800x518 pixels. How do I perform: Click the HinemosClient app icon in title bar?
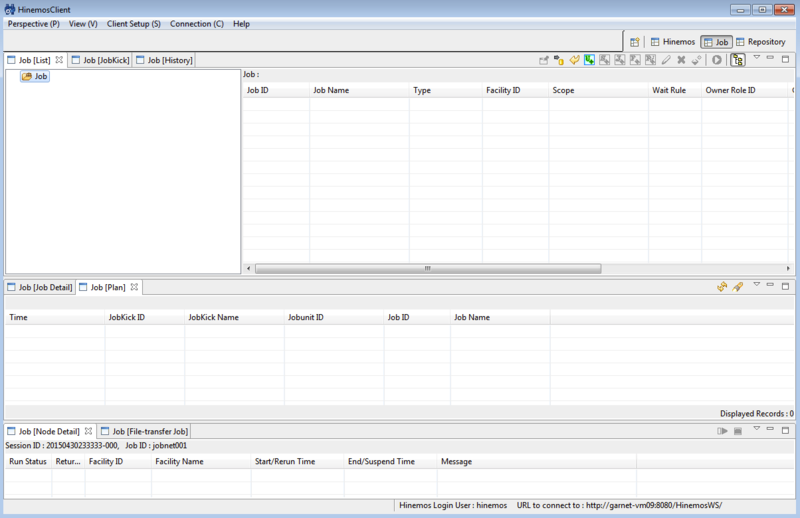click(10, 9)
